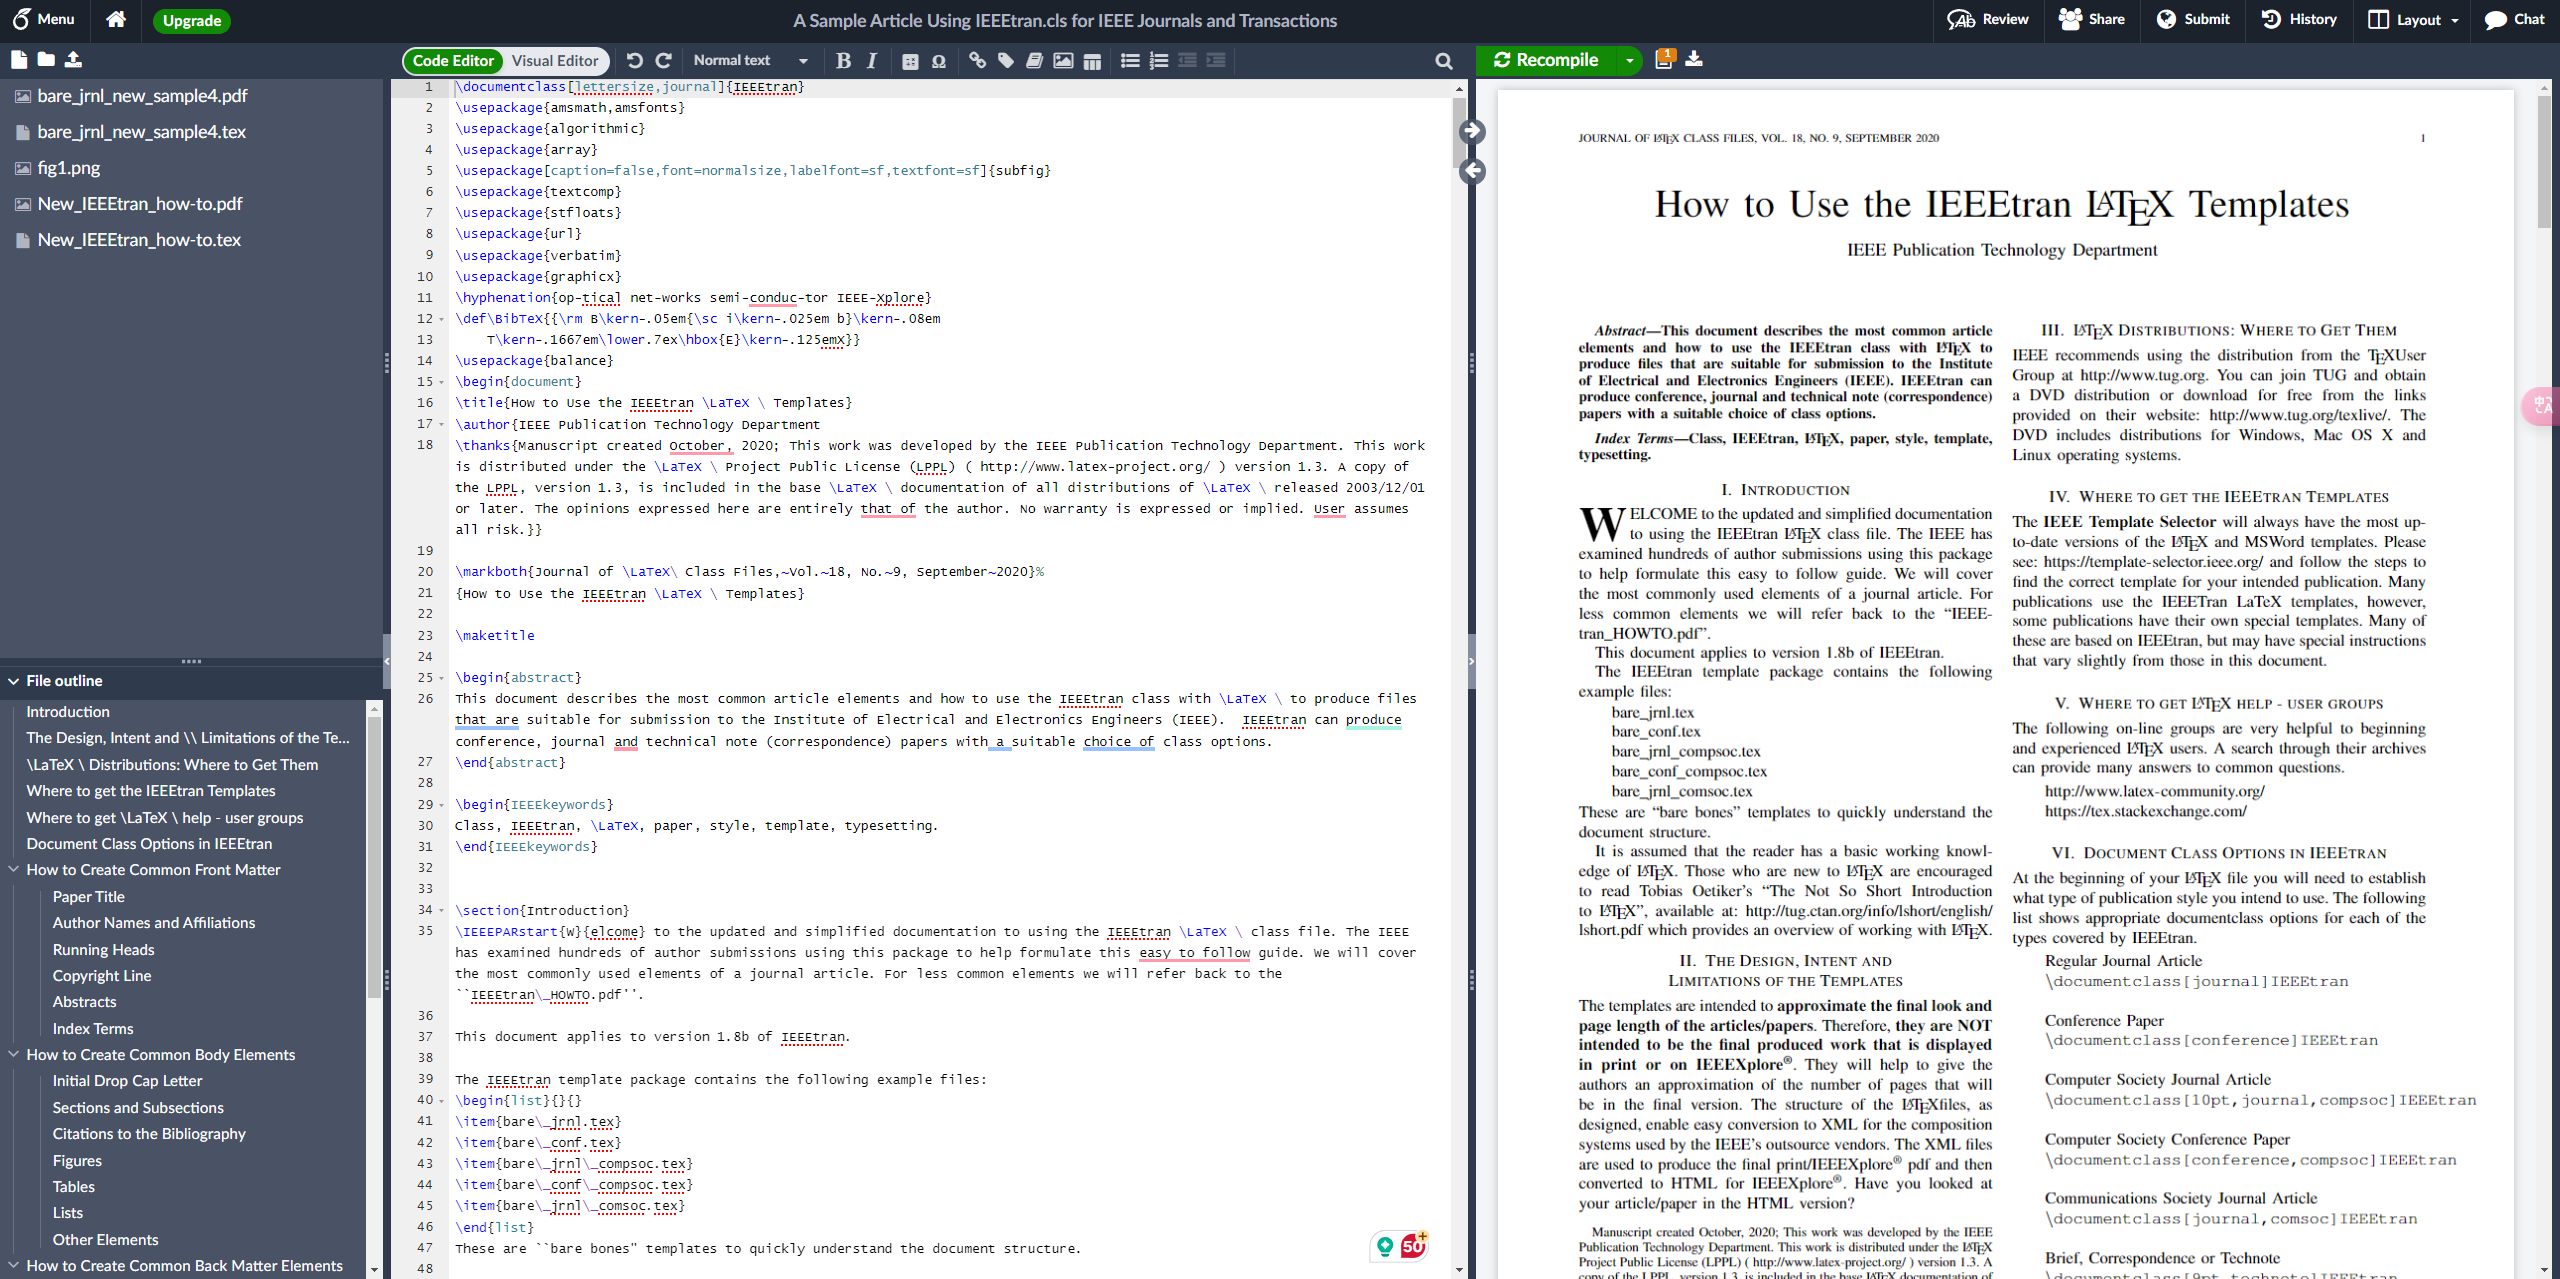Click the Bold formatting icon
The image size is (2560, 1279).
point(843,61)
